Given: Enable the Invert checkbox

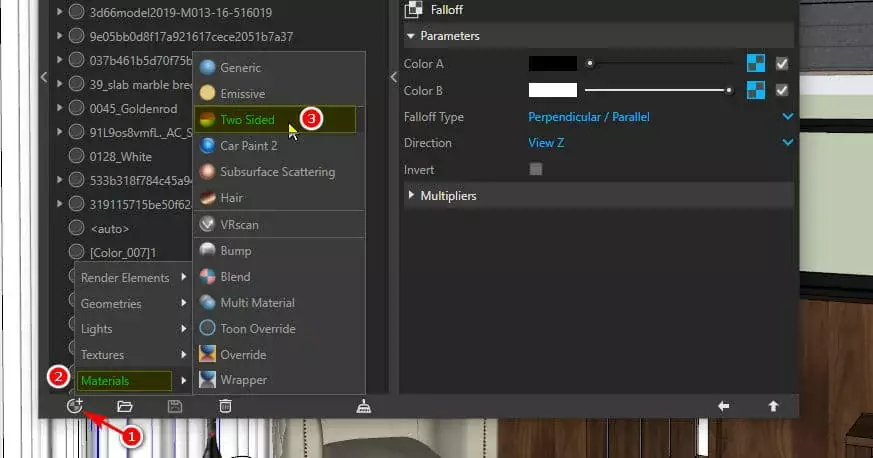Looking at the screenshot, I should click(535, 169).
